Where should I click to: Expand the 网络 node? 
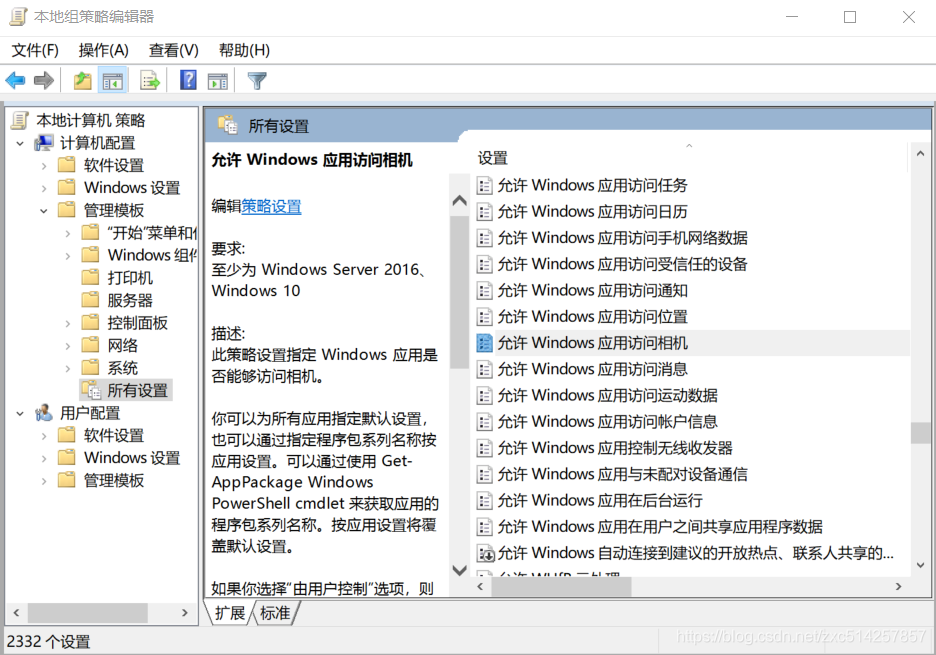(x=67, y=346)
